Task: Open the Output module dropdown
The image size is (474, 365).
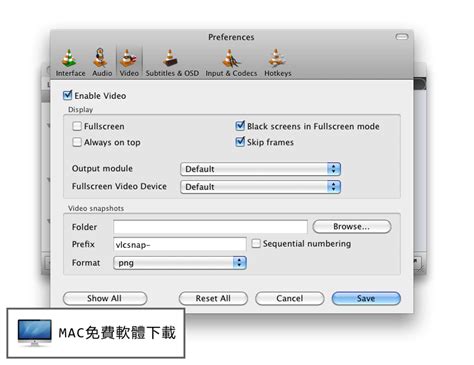Action: point(260,169)
